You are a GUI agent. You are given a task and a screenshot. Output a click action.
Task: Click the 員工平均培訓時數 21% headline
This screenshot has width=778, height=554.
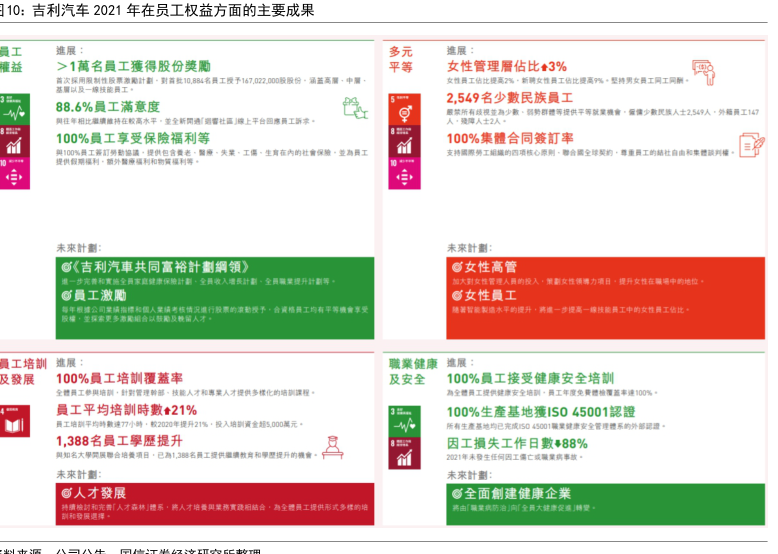coord(126,410)
